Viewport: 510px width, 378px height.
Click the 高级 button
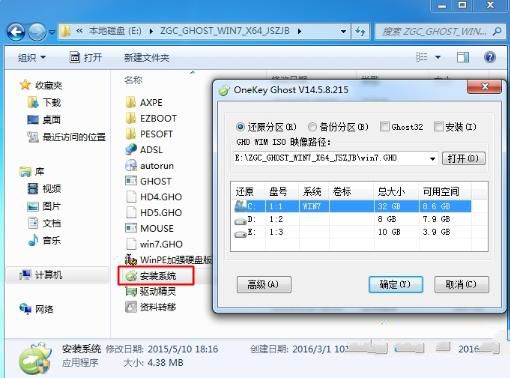pyautogui.click(x=264, y=284)
